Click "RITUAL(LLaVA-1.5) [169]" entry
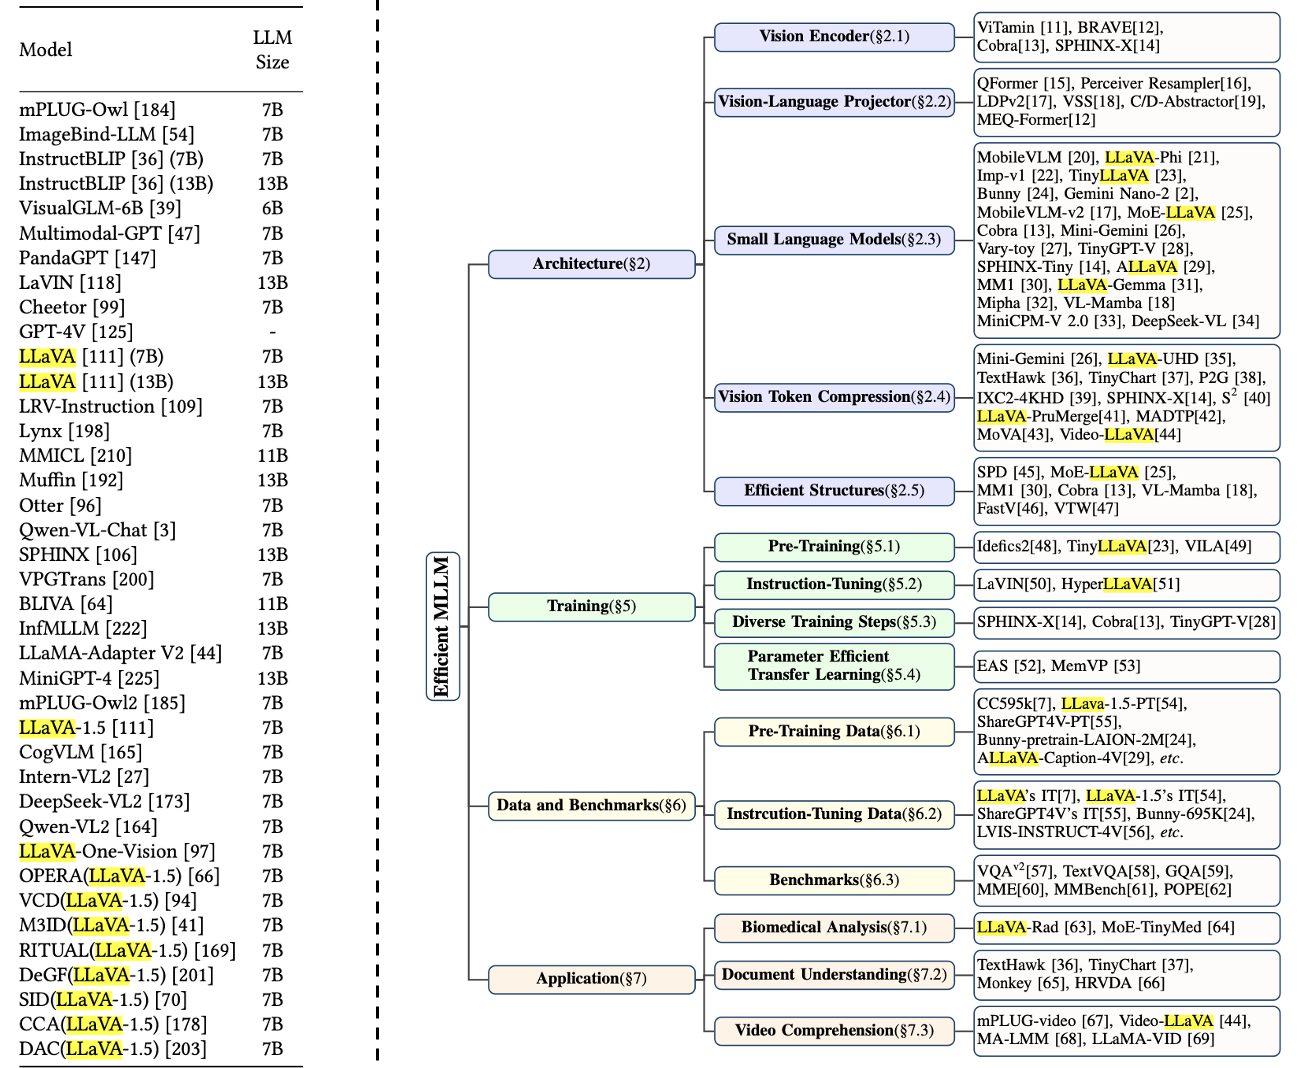Screen dimensions: 1304x1068 click(127, 950)
